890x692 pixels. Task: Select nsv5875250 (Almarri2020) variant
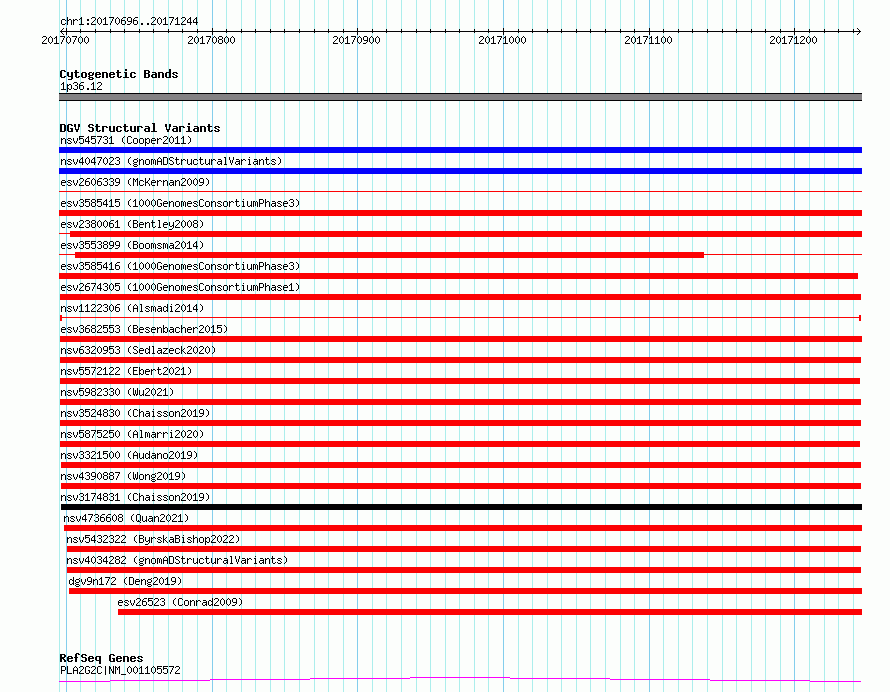pos(132,434)
